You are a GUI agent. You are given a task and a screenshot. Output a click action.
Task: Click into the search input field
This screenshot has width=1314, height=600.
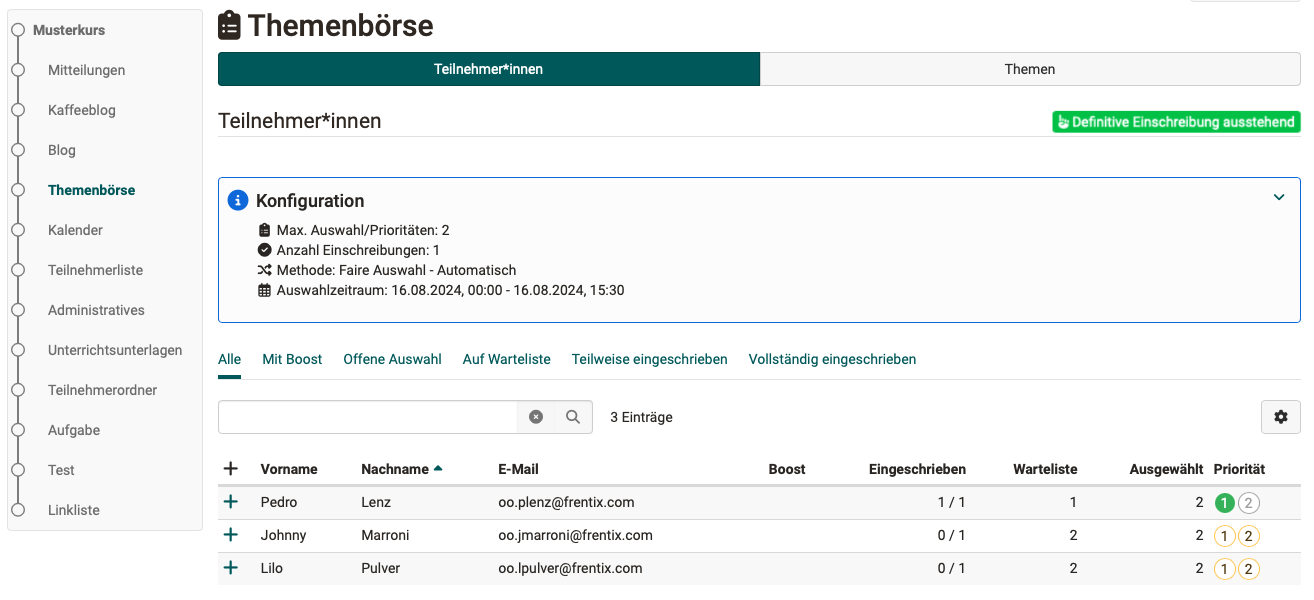click(370, 417)
